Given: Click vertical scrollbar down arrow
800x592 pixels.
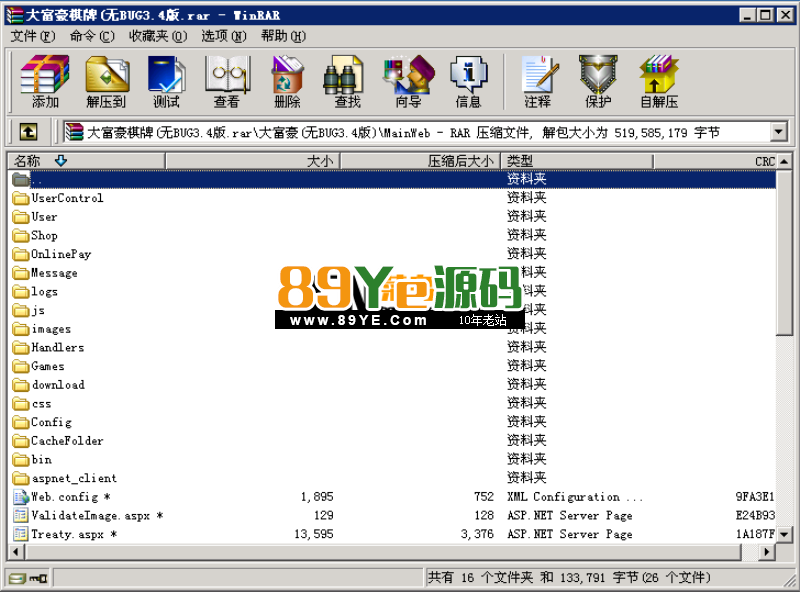Looking at the screenshot, I should tap(785, 535).
